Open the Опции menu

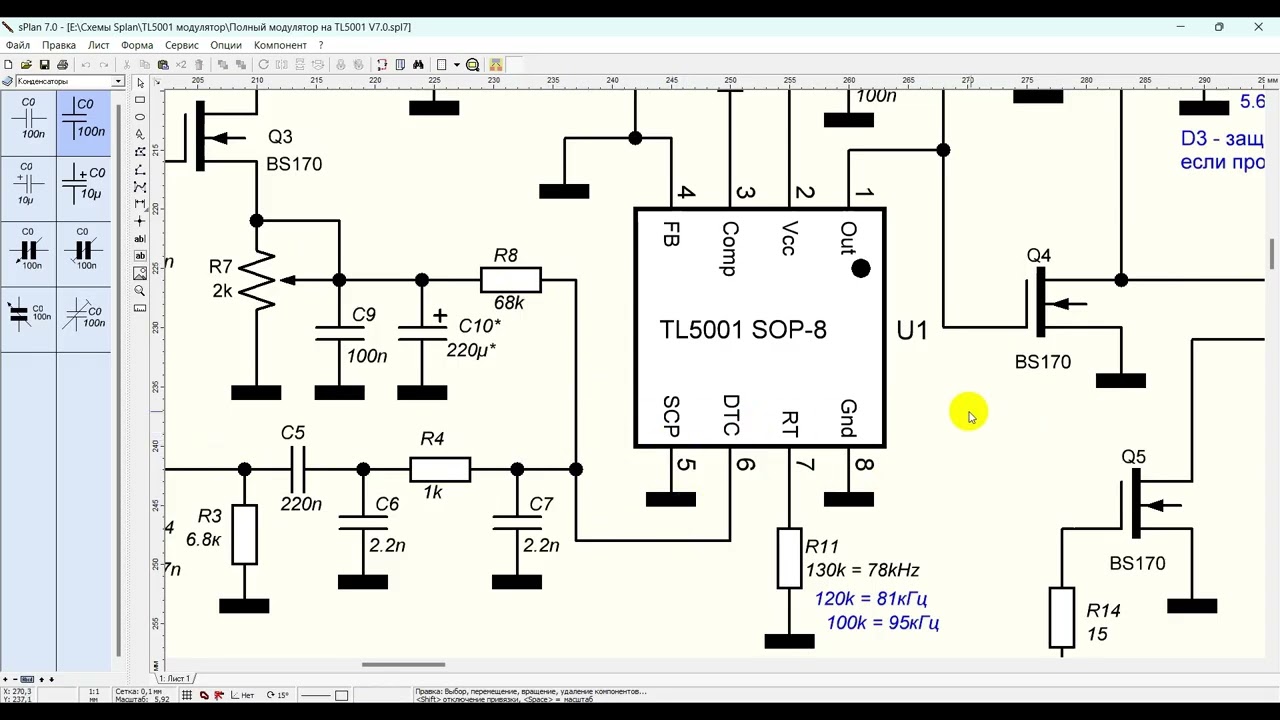pos(226,45)
